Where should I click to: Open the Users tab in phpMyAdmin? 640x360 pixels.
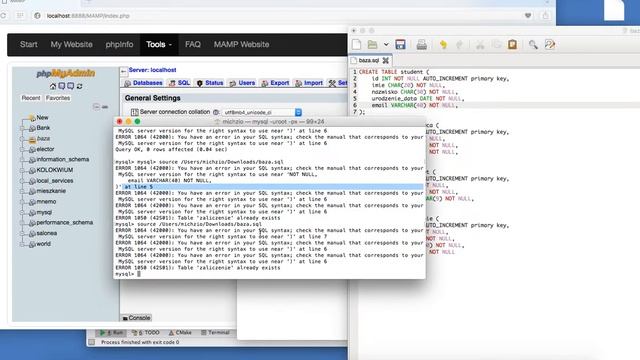(242, 83)
